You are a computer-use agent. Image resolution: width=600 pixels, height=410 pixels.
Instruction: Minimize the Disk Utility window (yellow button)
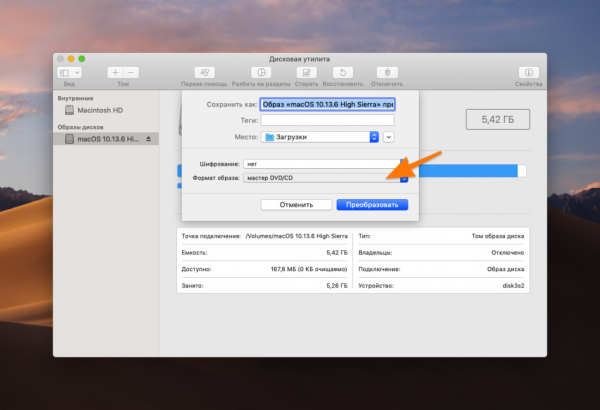tap(71, 59)
